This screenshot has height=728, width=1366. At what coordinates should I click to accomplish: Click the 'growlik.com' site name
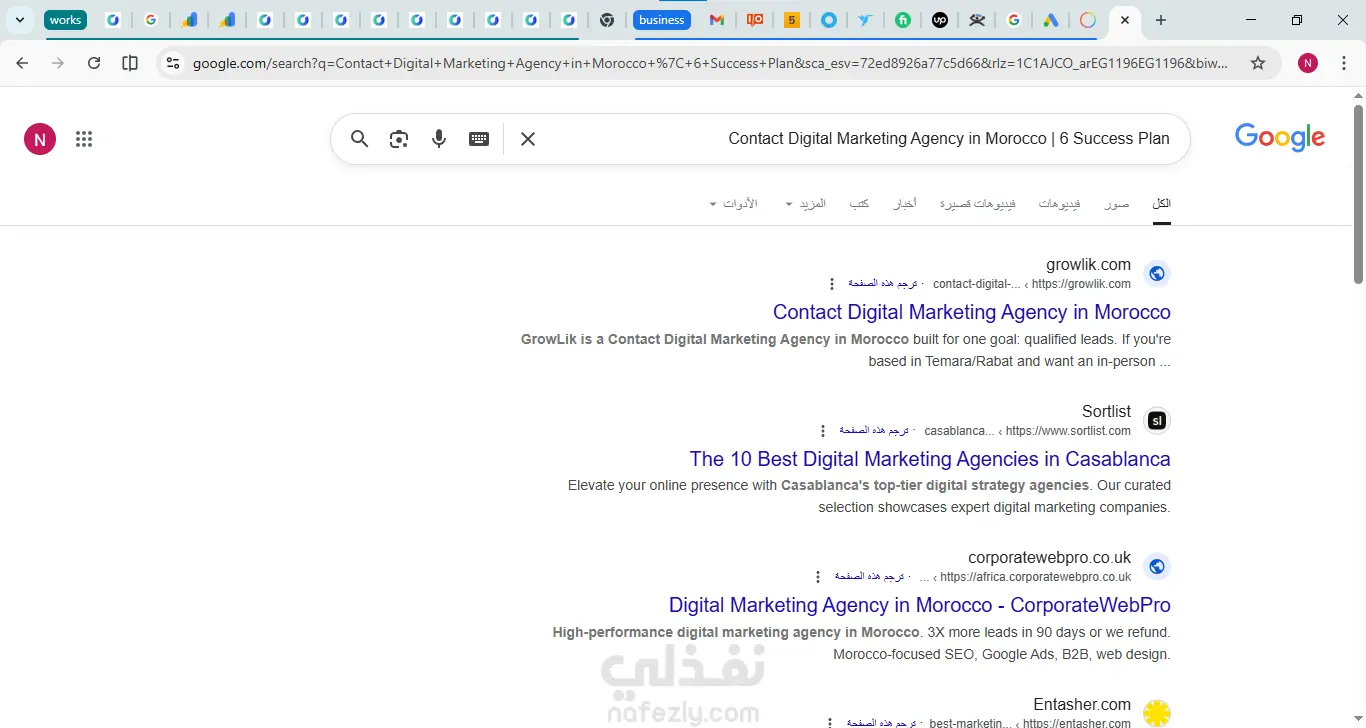point(1088,265)
